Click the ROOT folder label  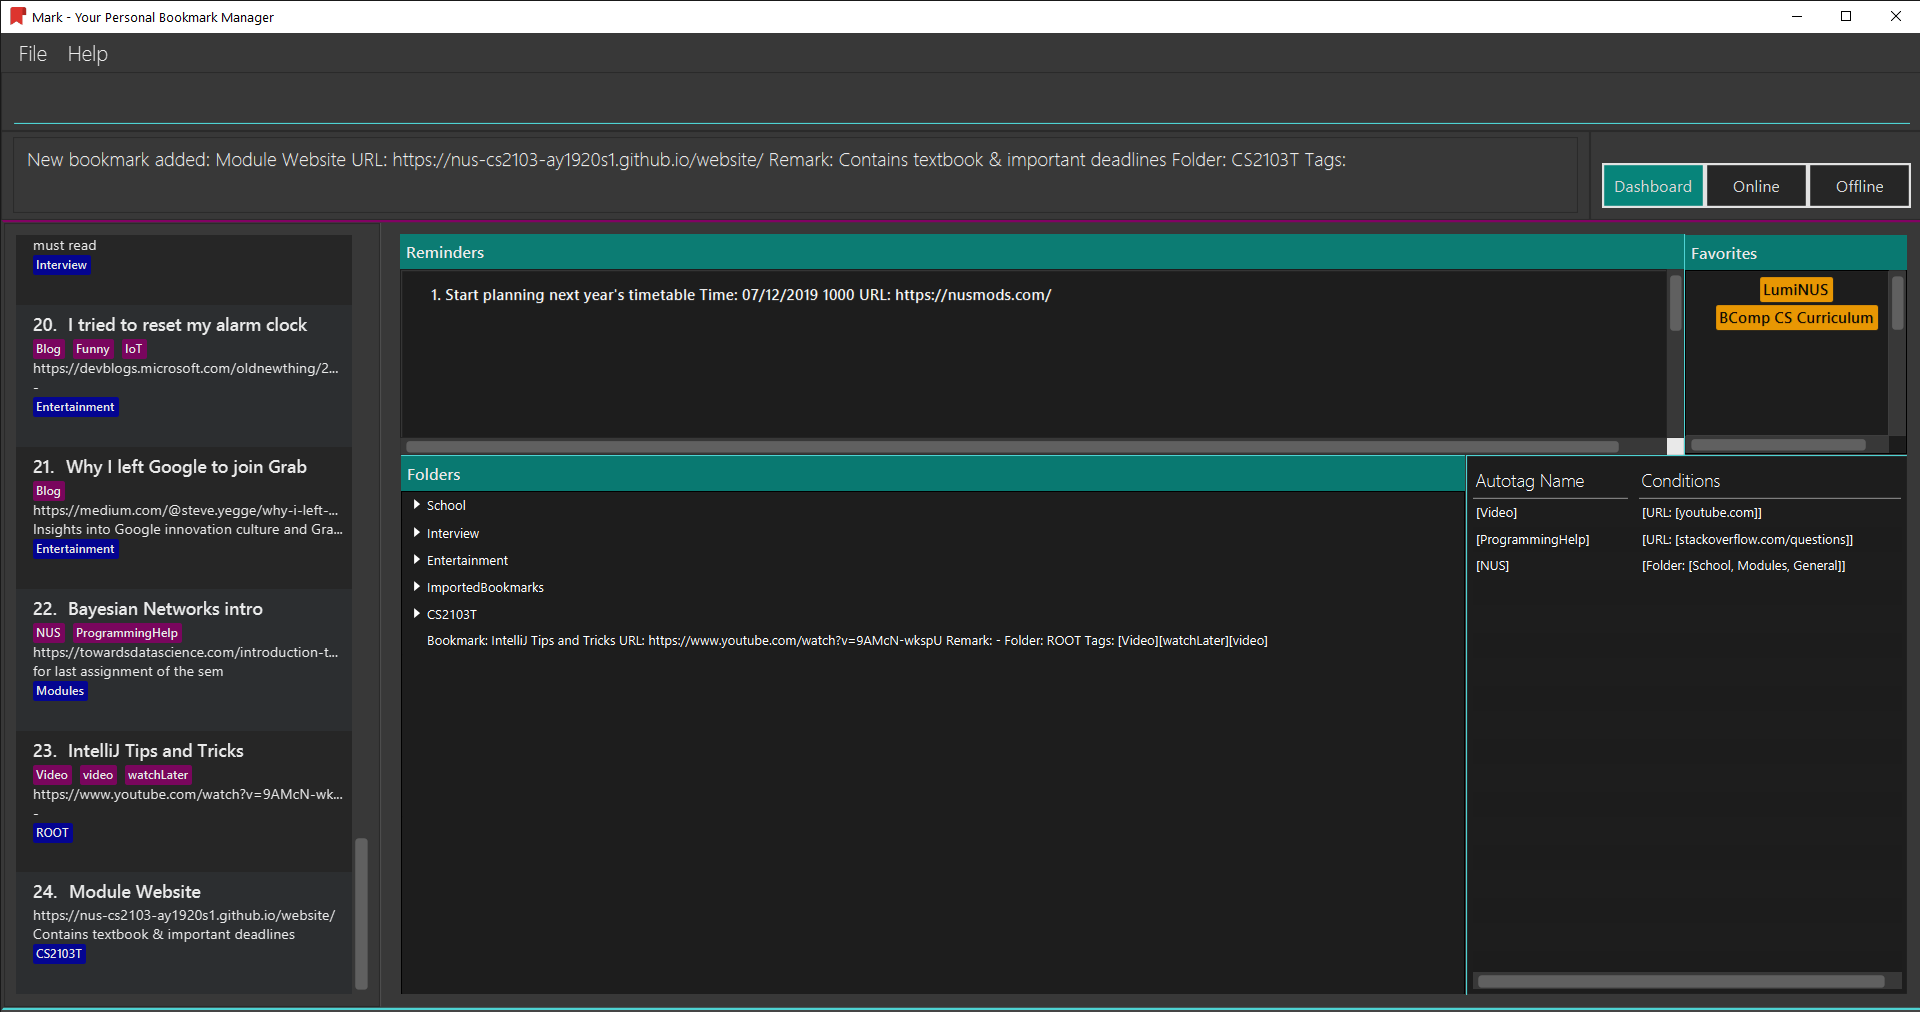point(52,833)
